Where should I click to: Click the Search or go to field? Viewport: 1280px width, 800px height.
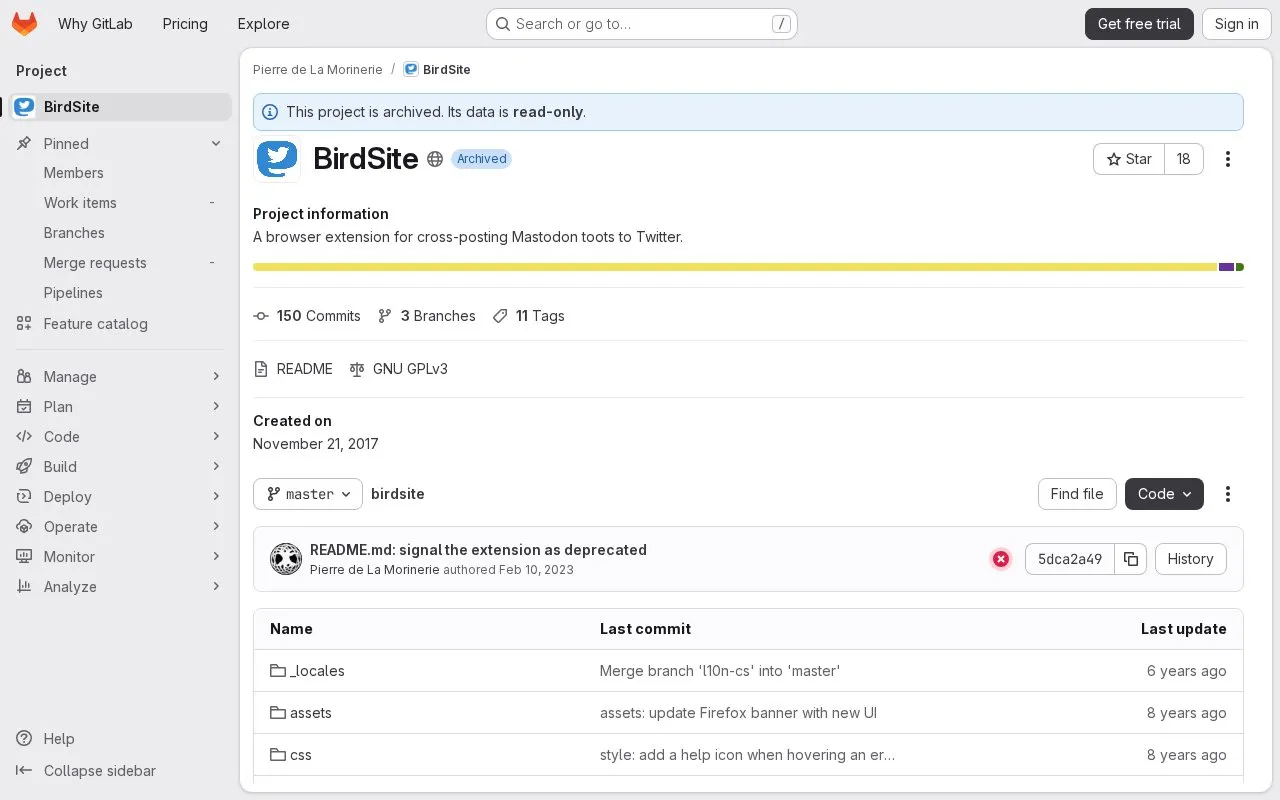642,24
